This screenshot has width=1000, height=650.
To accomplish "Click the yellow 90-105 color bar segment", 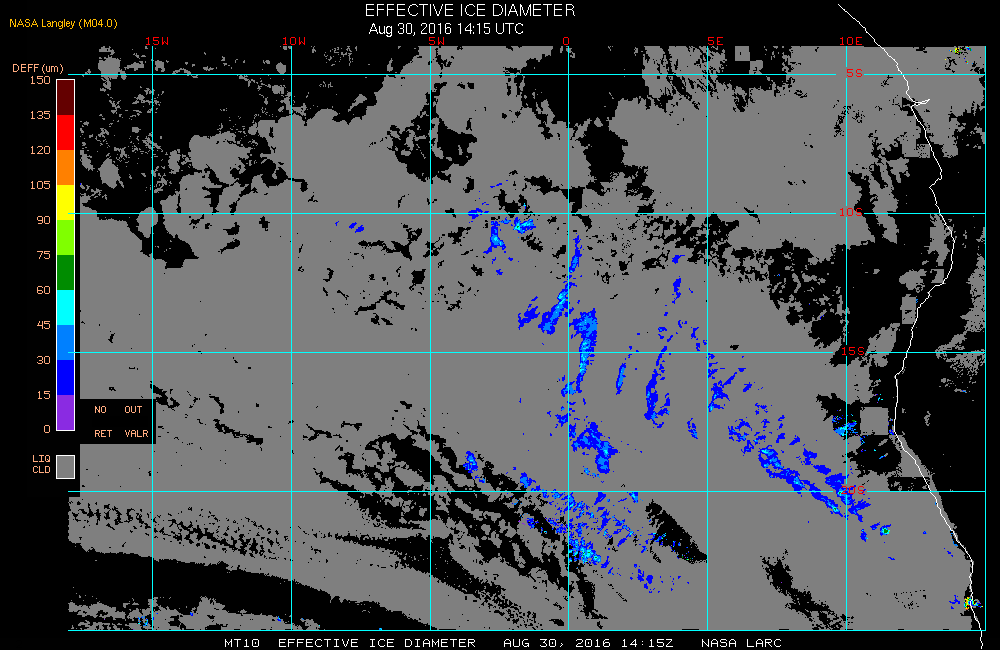I will (66, 202).
